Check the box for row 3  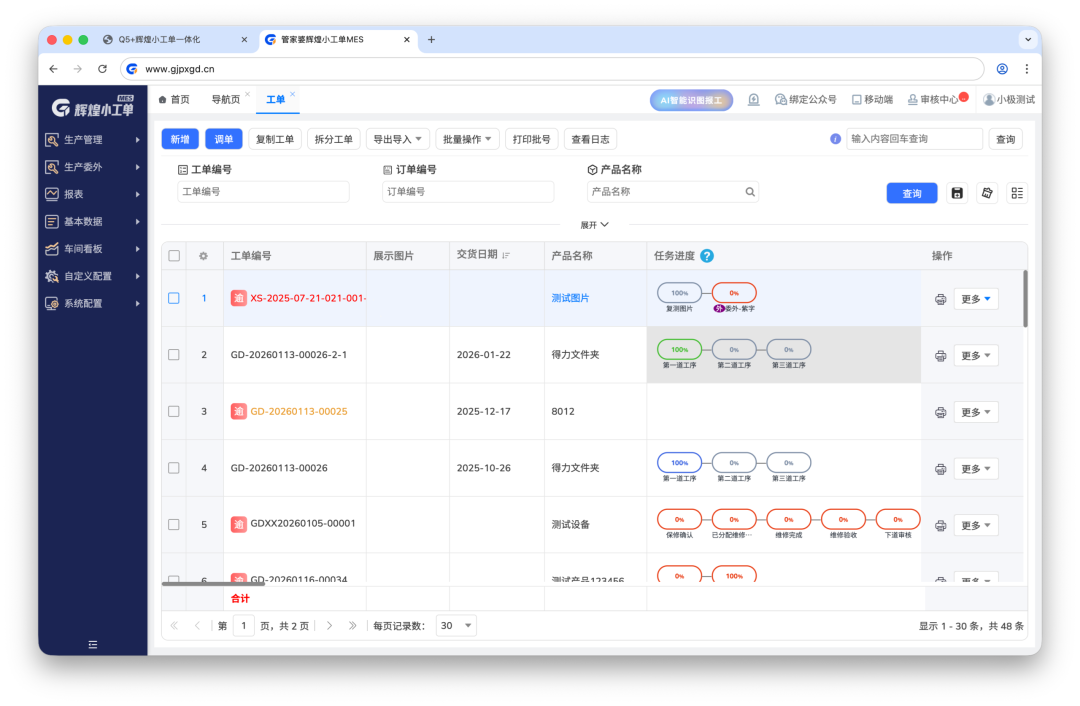coord(174,412)
